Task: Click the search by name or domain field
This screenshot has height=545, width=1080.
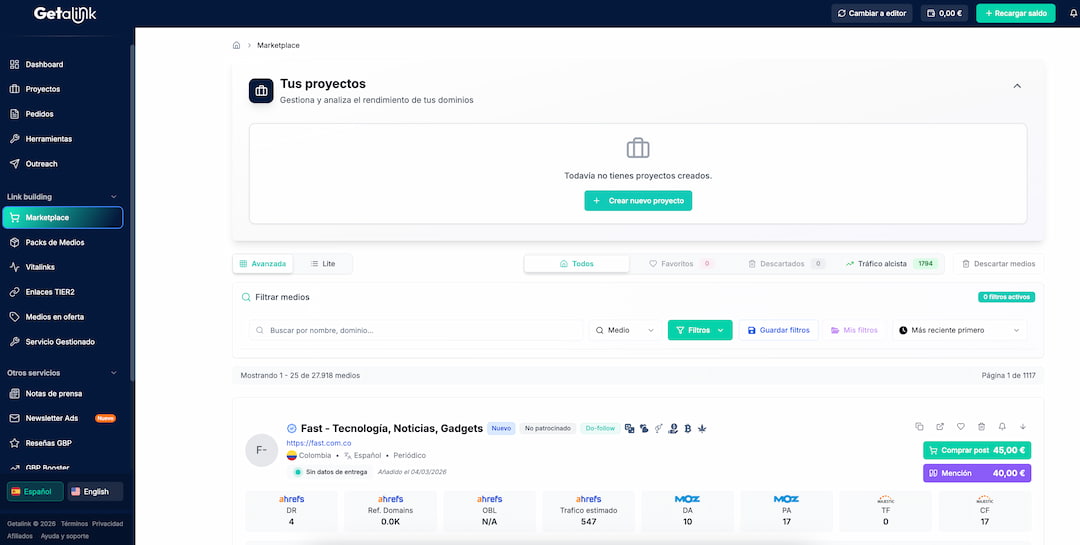Action: 416,330
